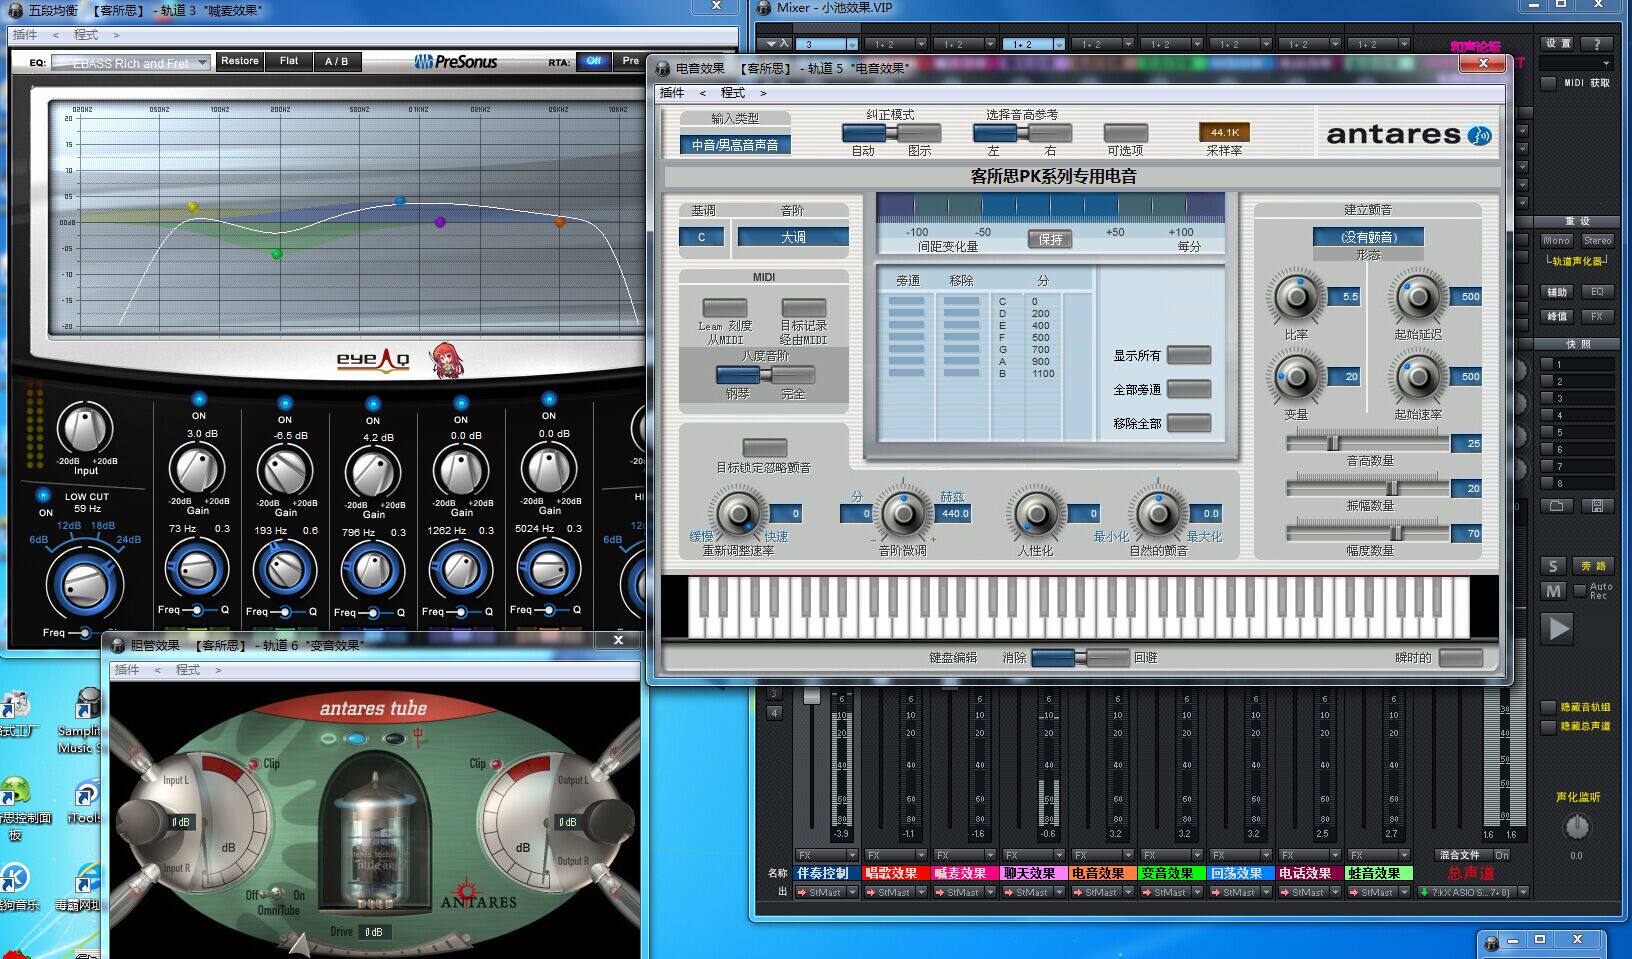Open the iTools desktop shortcut
The image size is (1632, 959).
(84, 802)
